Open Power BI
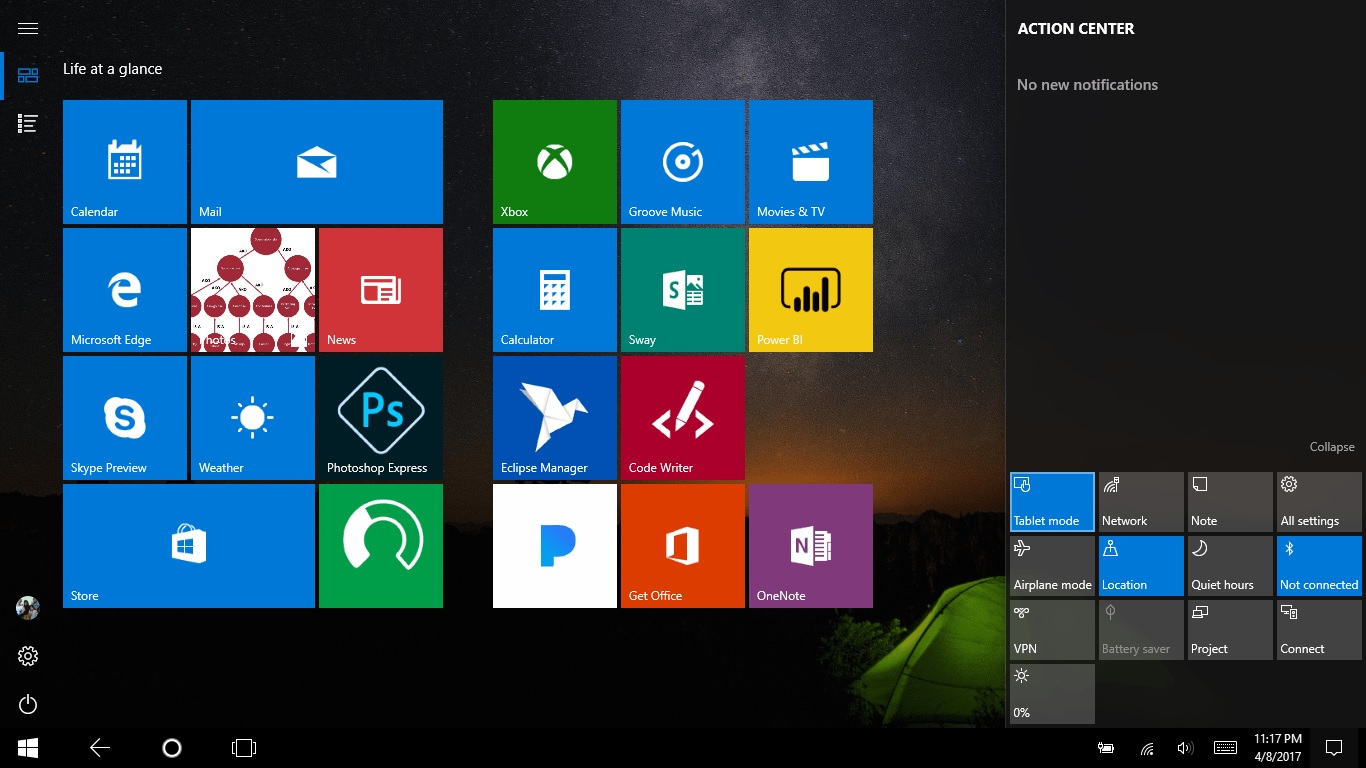The width and height of the screenshot is (1366, 768). pos(810,289)
